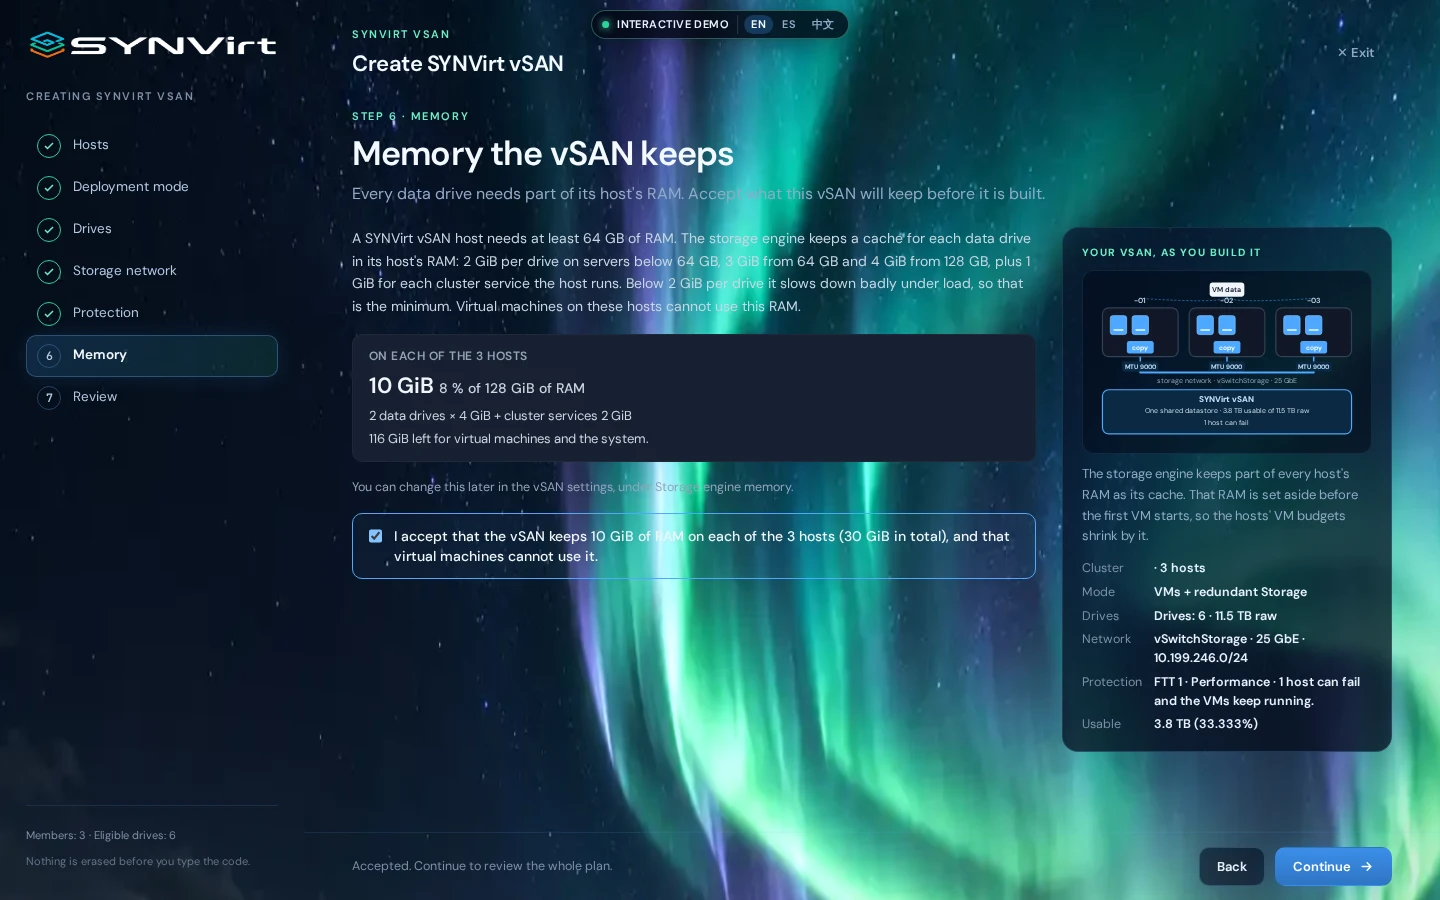1440x900 pixels.
Task: Switch language to ES
Action: (x=789, y=24)
